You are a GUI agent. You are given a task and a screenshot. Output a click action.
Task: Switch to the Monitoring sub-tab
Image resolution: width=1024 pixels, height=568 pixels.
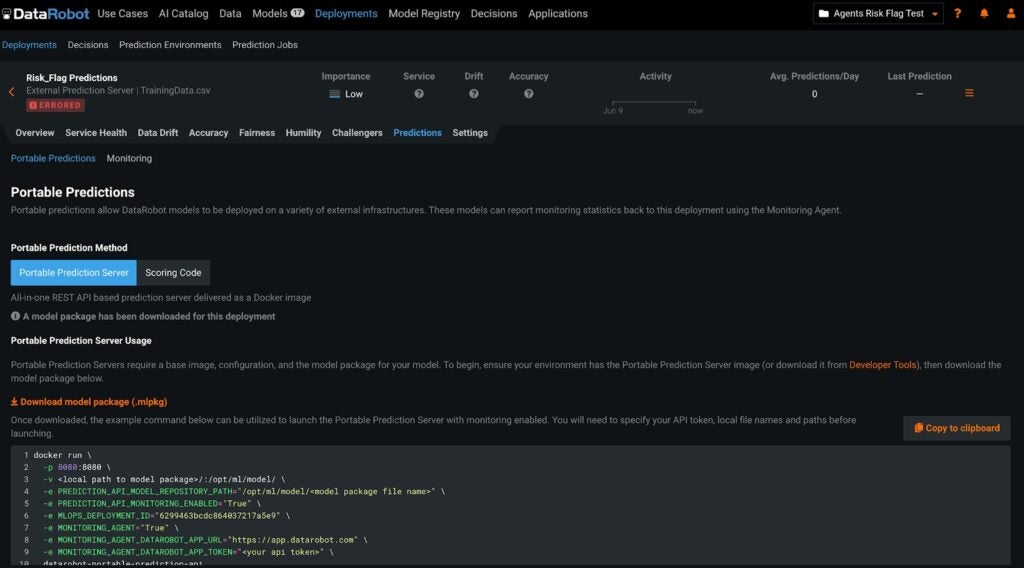(x=129, y=158)
